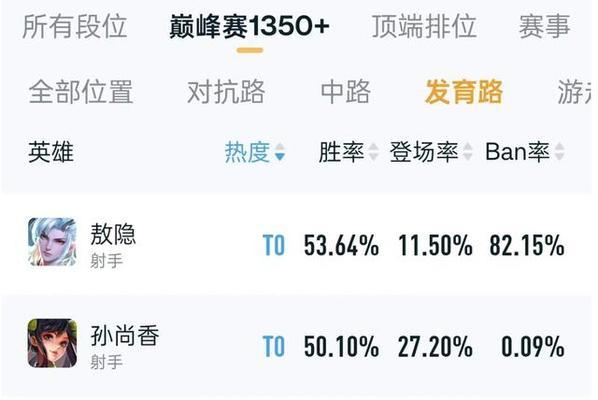Switch to 所有段位 tab
Image resolution: width=598 pixels, height=400 pixels.
click(x=75, y=26)
